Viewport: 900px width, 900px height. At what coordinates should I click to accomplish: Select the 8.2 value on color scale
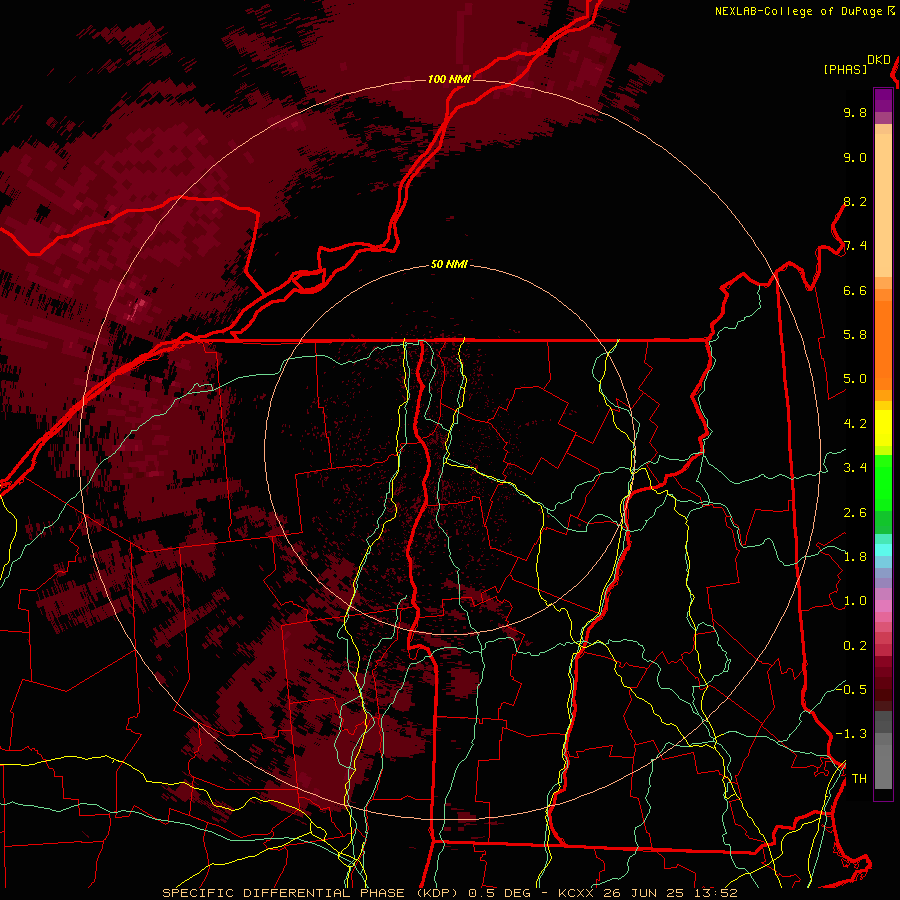pos(855,201)
